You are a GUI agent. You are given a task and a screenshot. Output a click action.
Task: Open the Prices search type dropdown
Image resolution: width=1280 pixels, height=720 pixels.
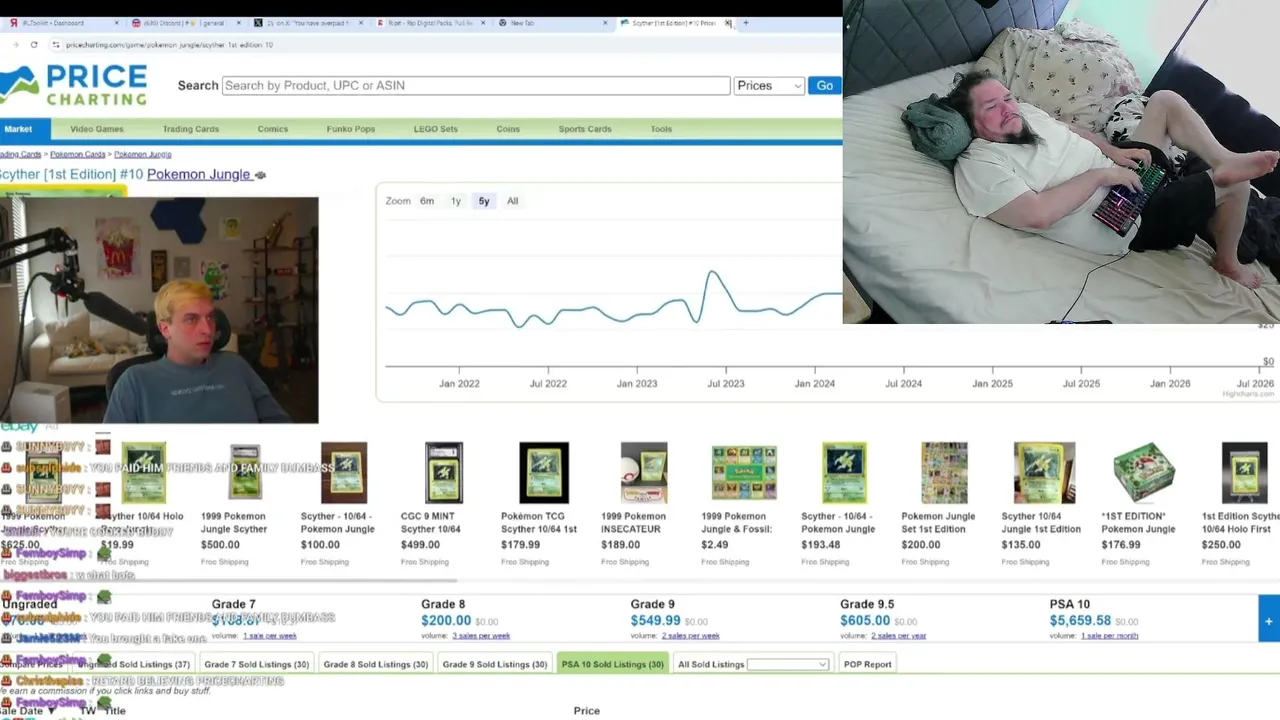[x=769, y=86]
